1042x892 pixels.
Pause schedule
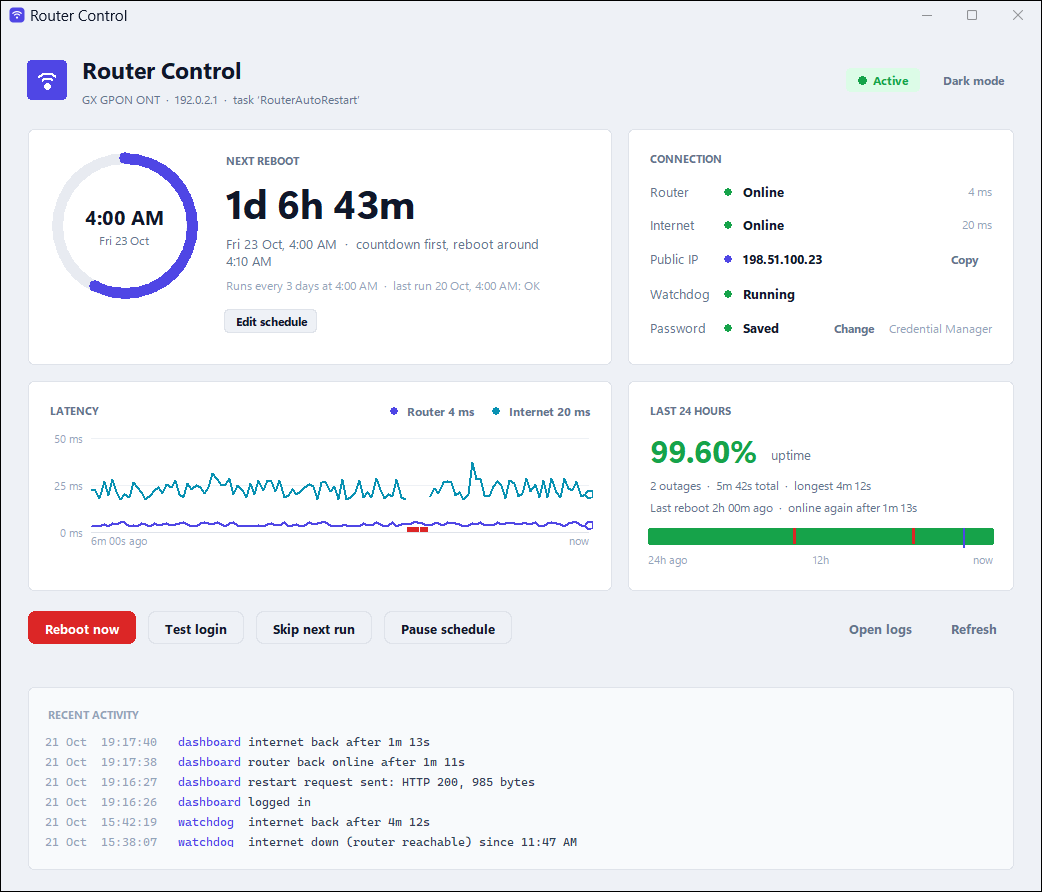pos(448,629)
